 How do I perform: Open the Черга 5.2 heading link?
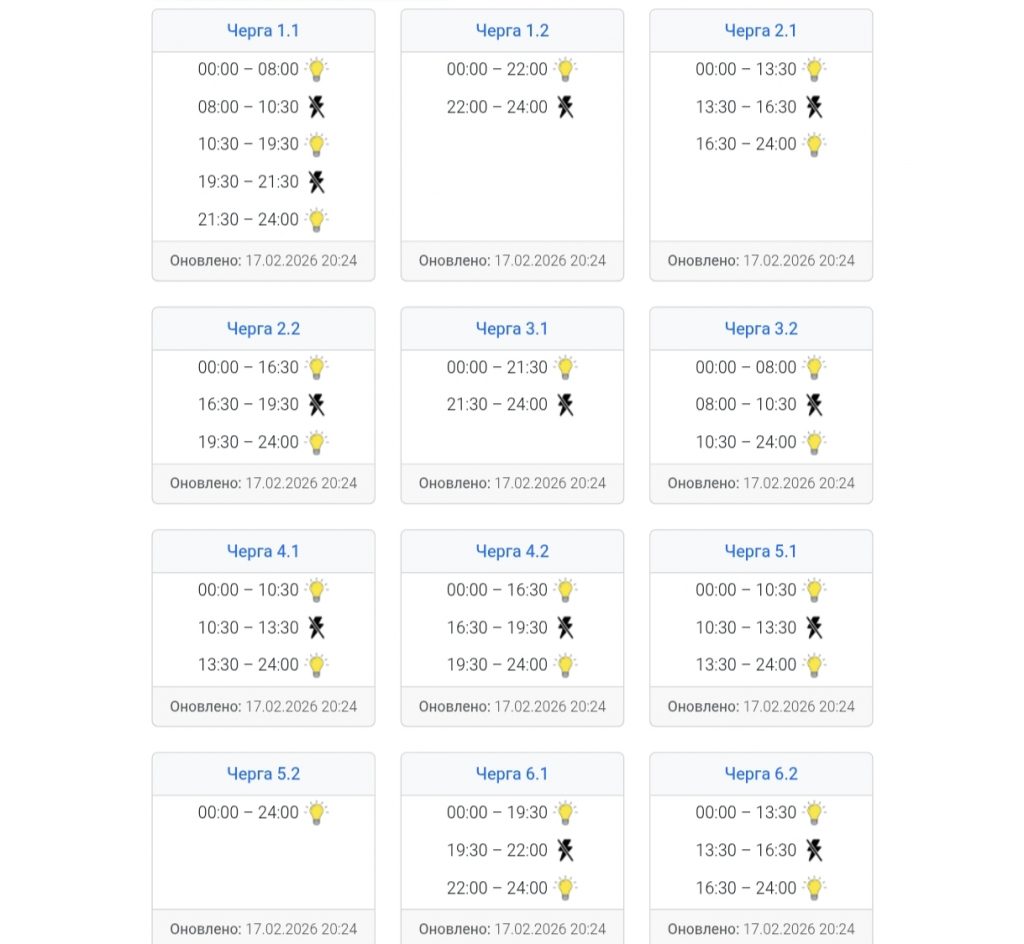263,774
